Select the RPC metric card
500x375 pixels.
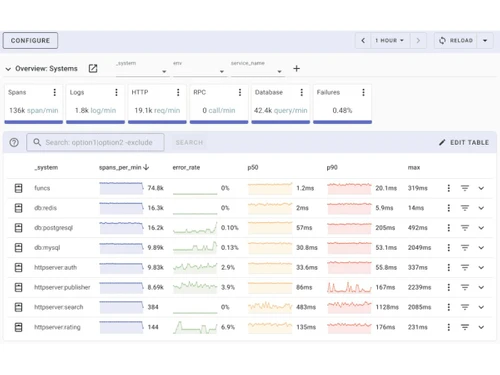pos(219,104)
